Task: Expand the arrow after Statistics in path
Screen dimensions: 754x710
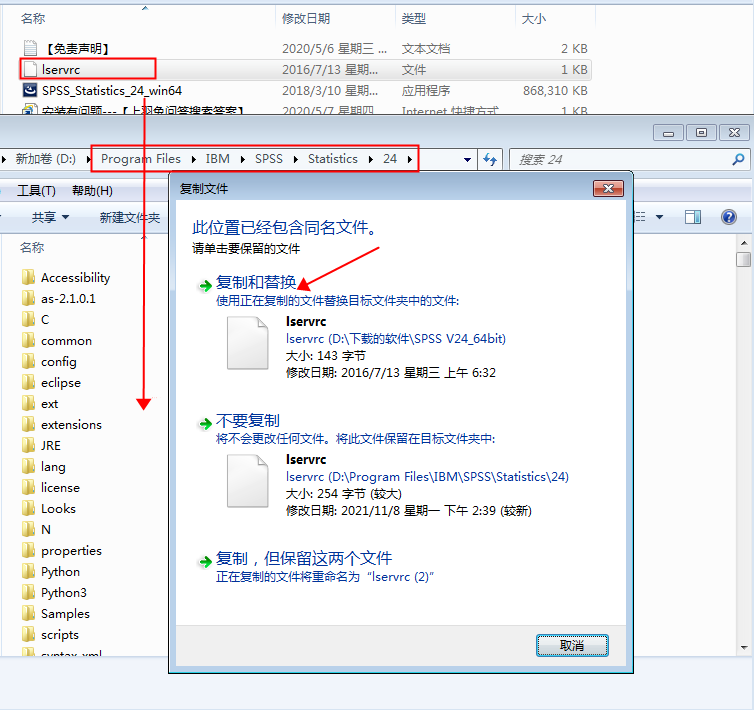Action: [370, 159]
